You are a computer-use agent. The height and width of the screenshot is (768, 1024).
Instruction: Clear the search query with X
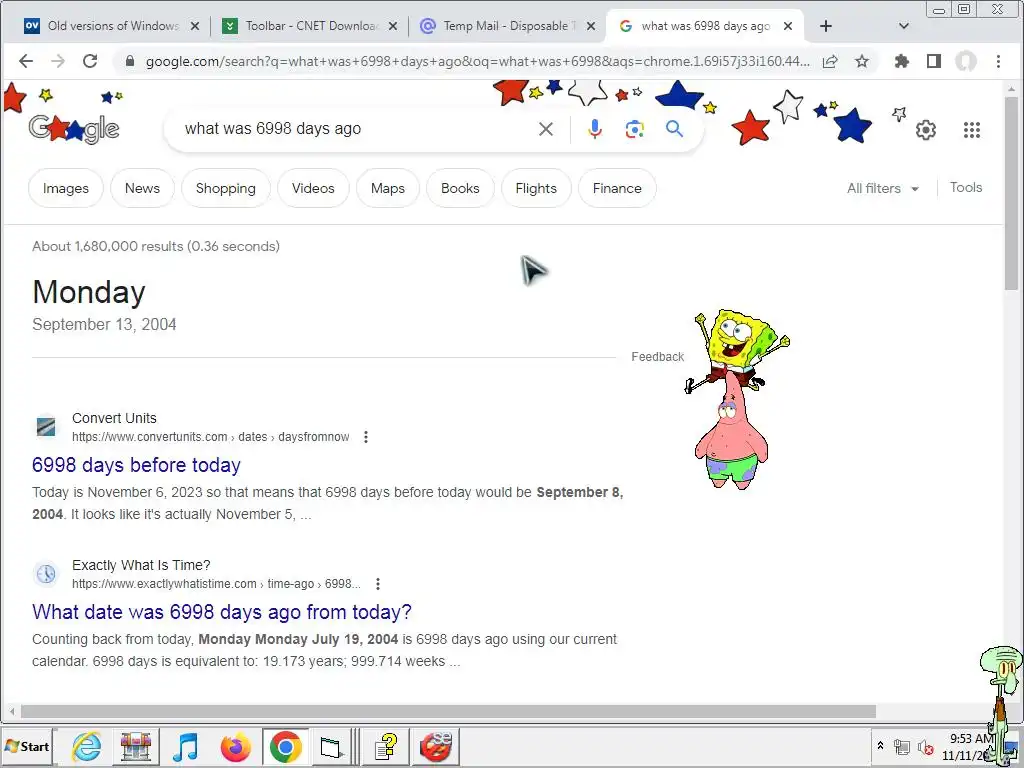(546, 129)
